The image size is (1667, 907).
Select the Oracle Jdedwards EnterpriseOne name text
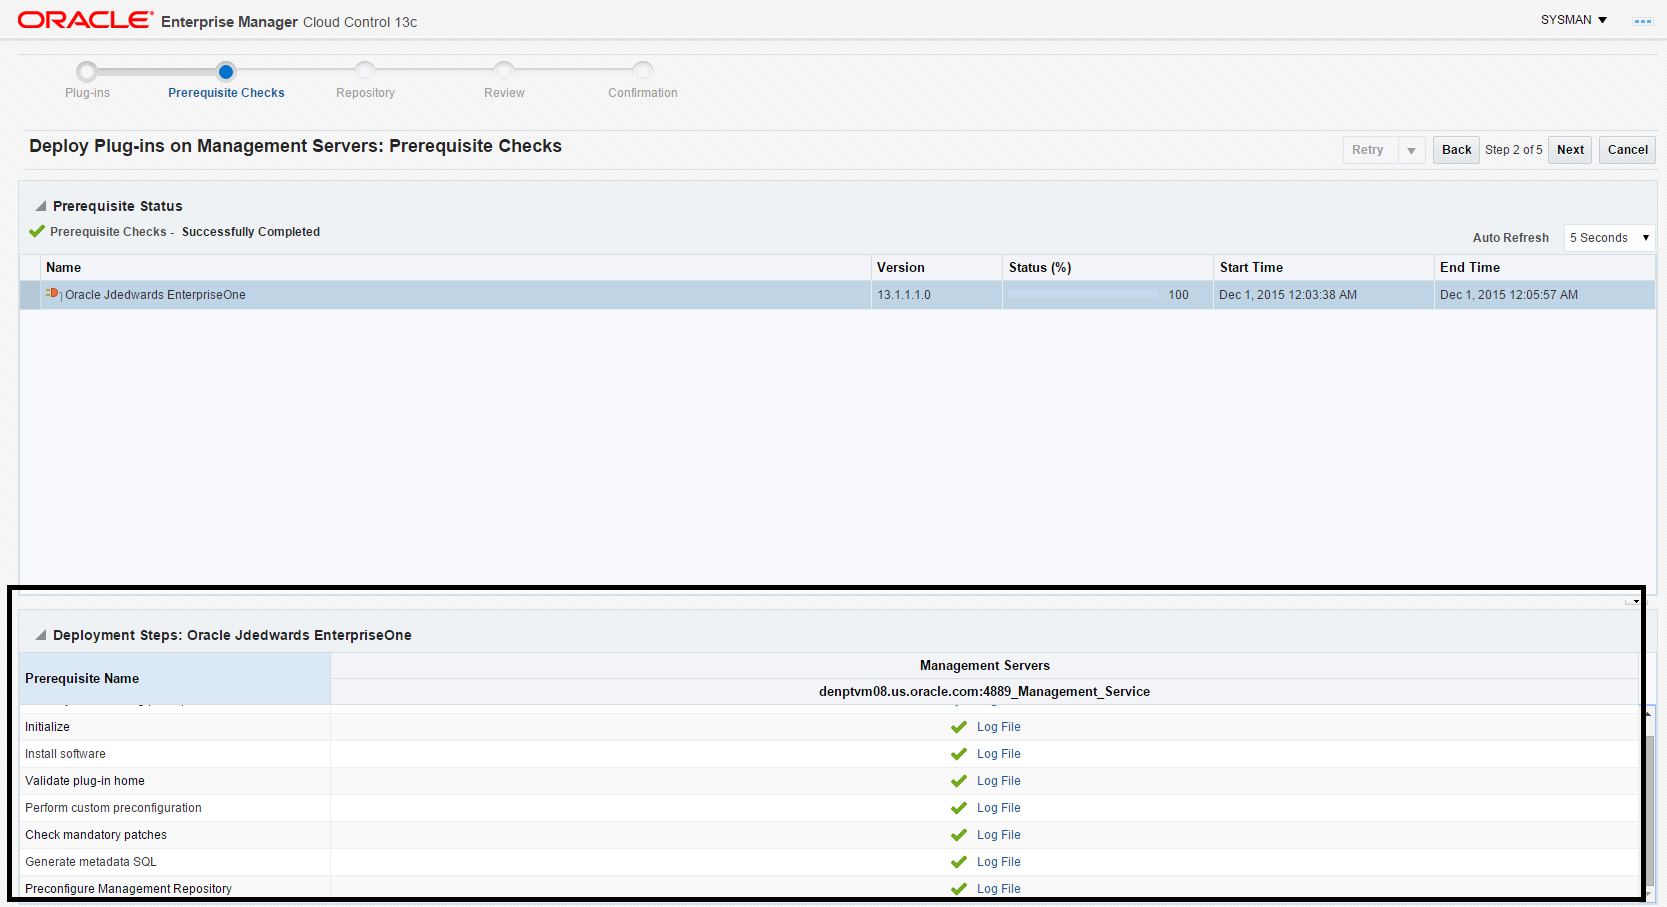(155, 295)
